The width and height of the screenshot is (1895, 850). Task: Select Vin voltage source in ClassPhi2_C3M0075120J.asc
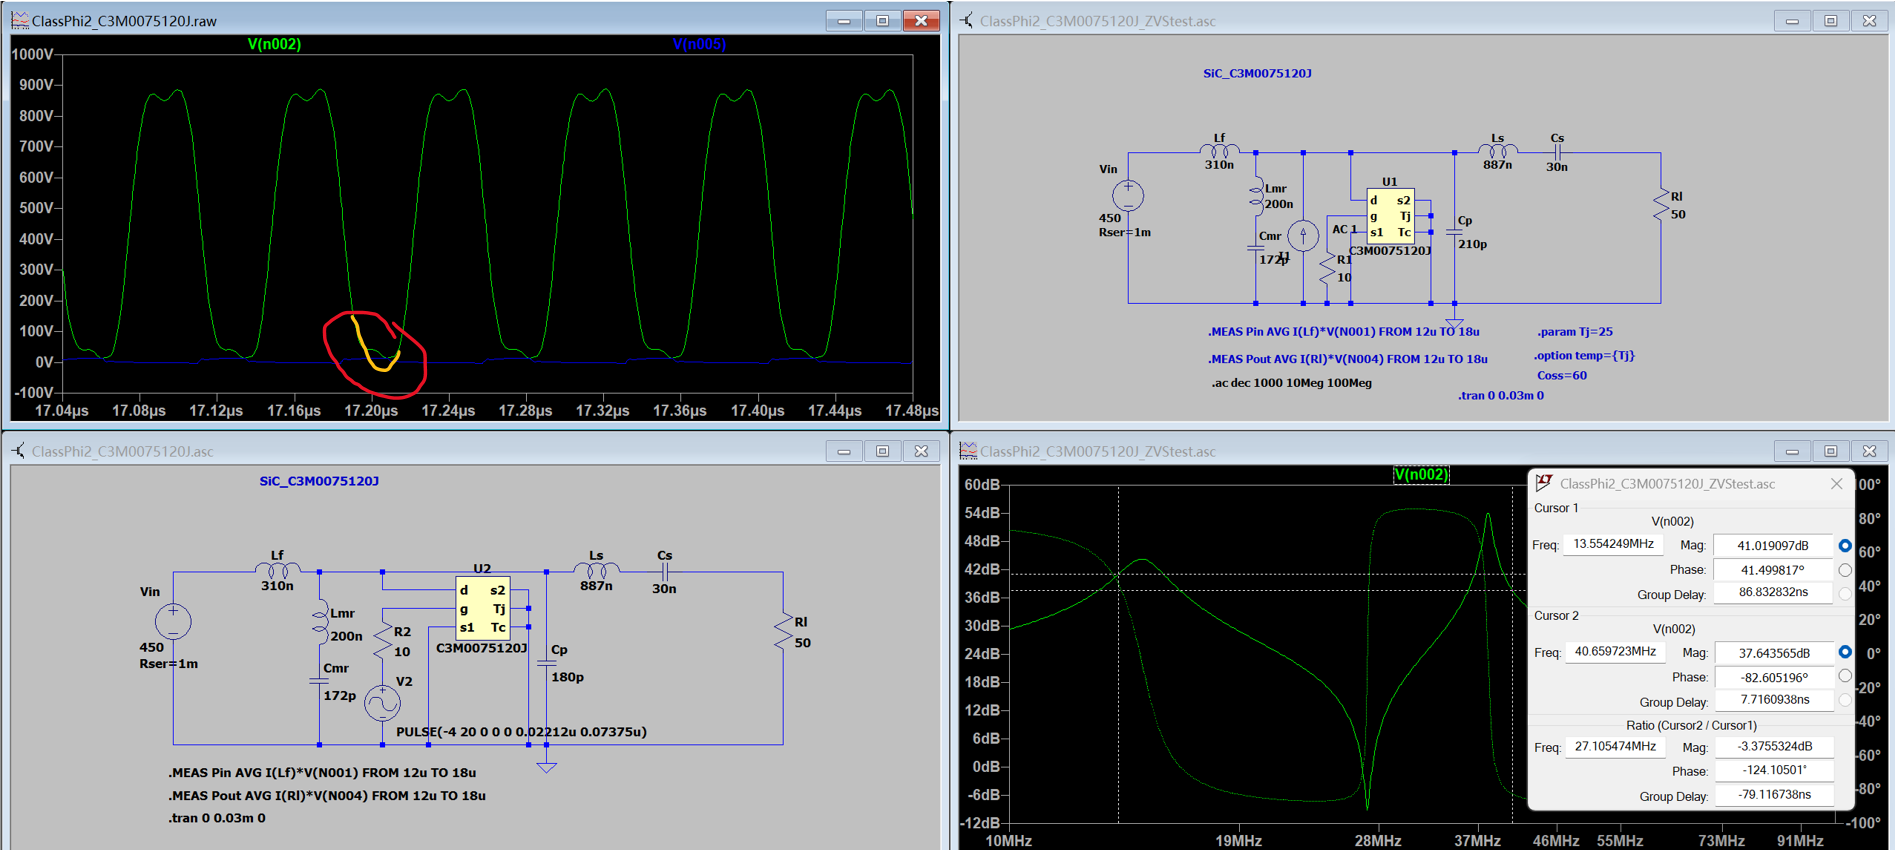pyautogui.click(x=173, y=621)
